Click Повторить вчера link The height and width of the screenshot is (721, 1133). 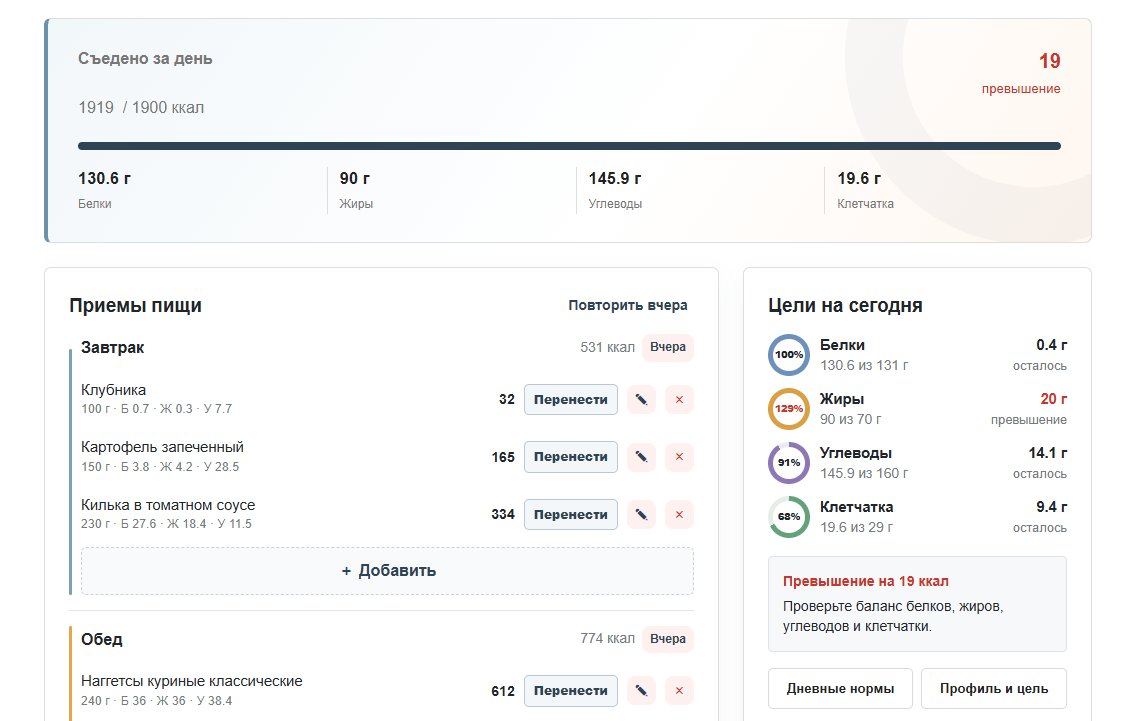(628, 306)
